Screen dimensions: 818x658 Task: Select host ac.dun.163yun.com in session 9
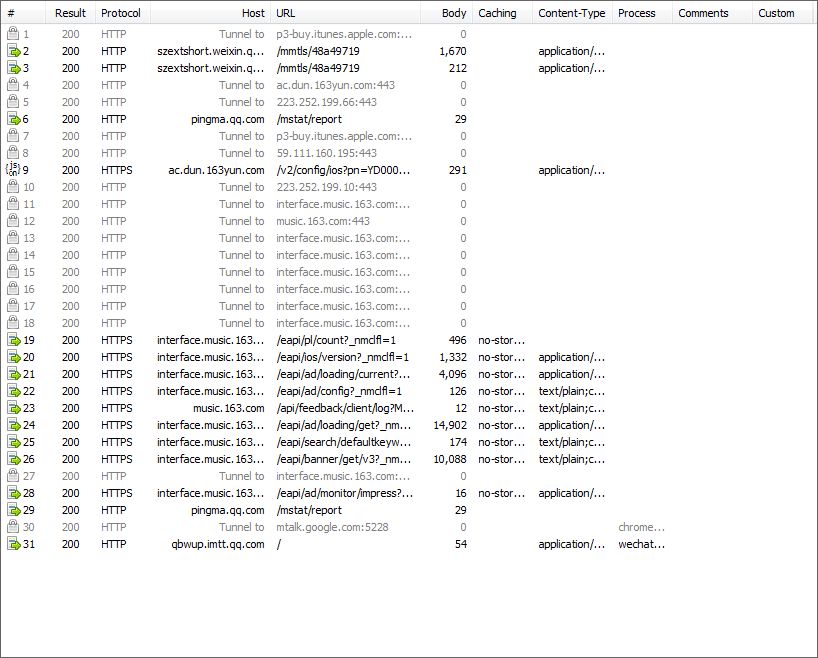click(216, 170)
